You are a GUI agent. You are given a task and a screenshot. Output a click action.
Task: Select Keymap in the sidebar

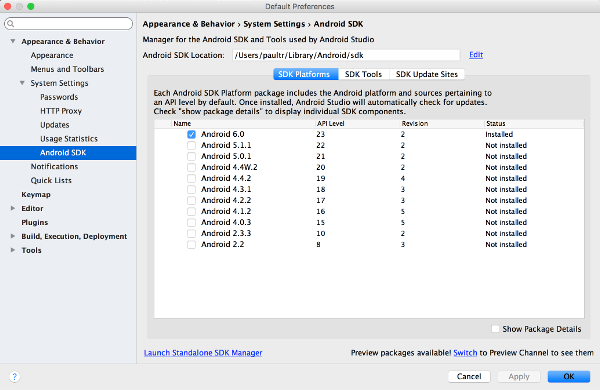pos(36,194)
